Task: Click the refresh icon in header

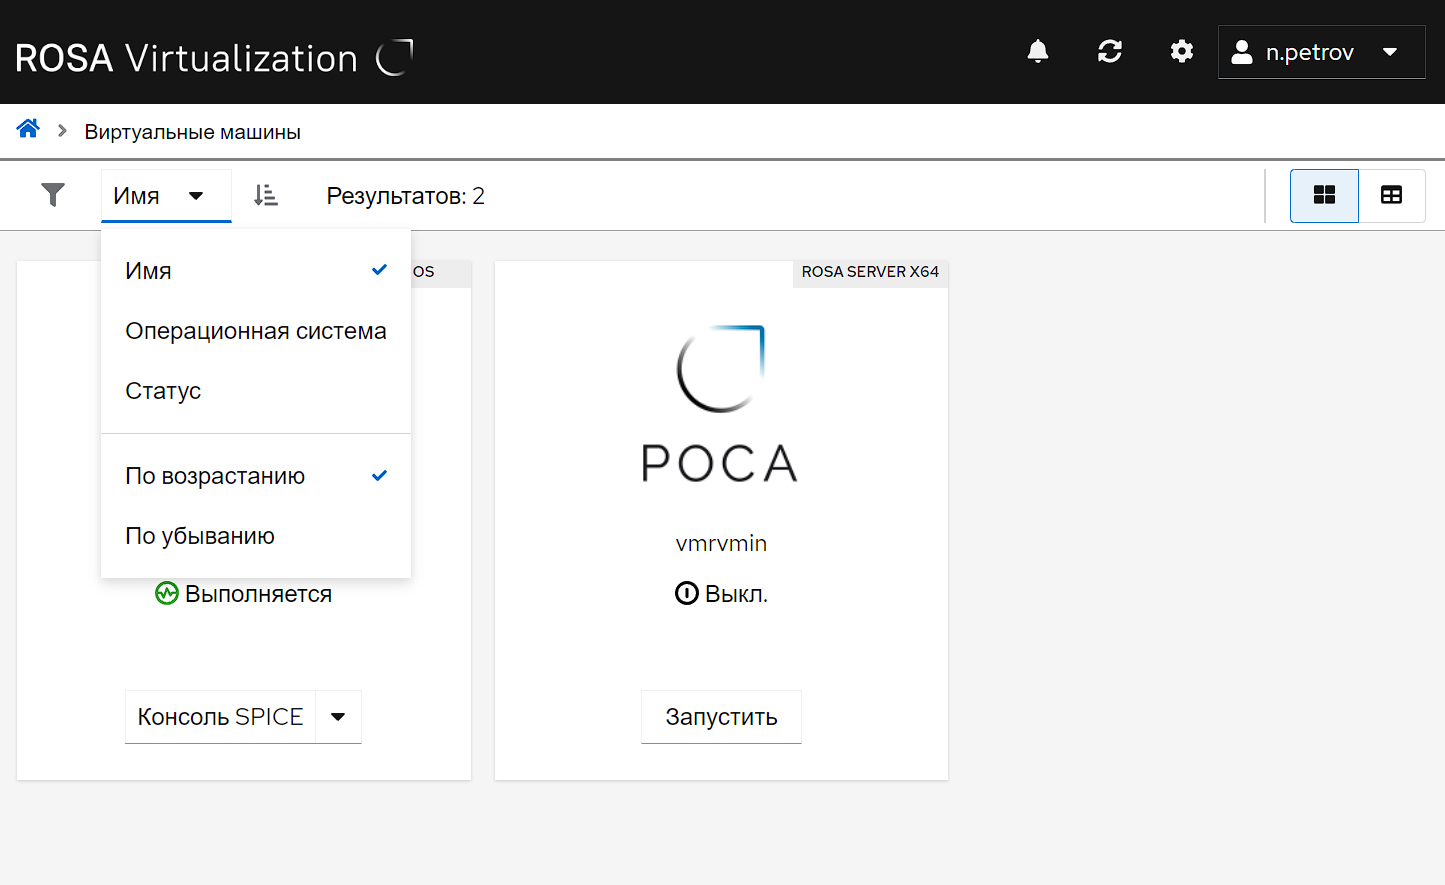Action: point(1109,52)
